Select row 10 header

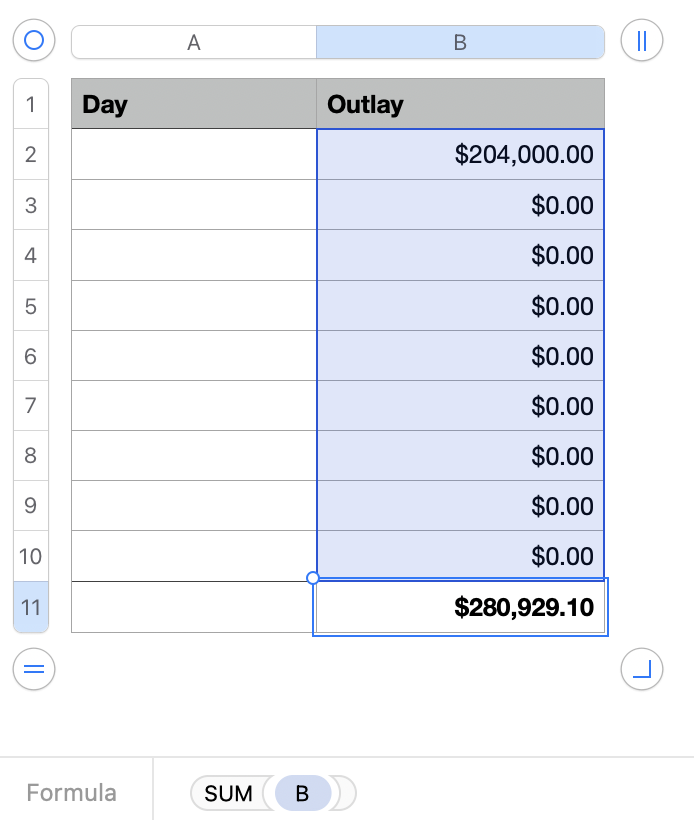click(30, 556)
